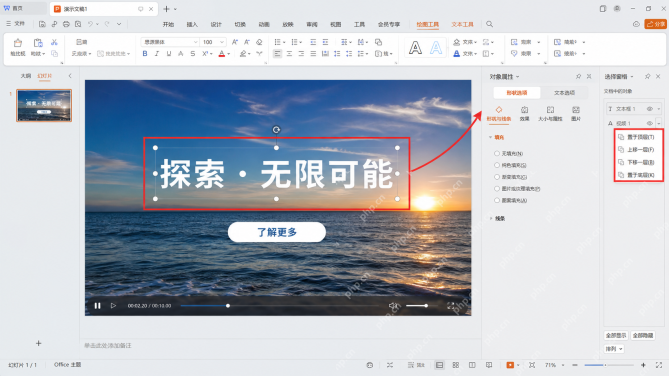Open the font size dropdown
Image resolution: width=669 pixels, height=376 pixels.
pyautogui.click(x=222, y=42)
